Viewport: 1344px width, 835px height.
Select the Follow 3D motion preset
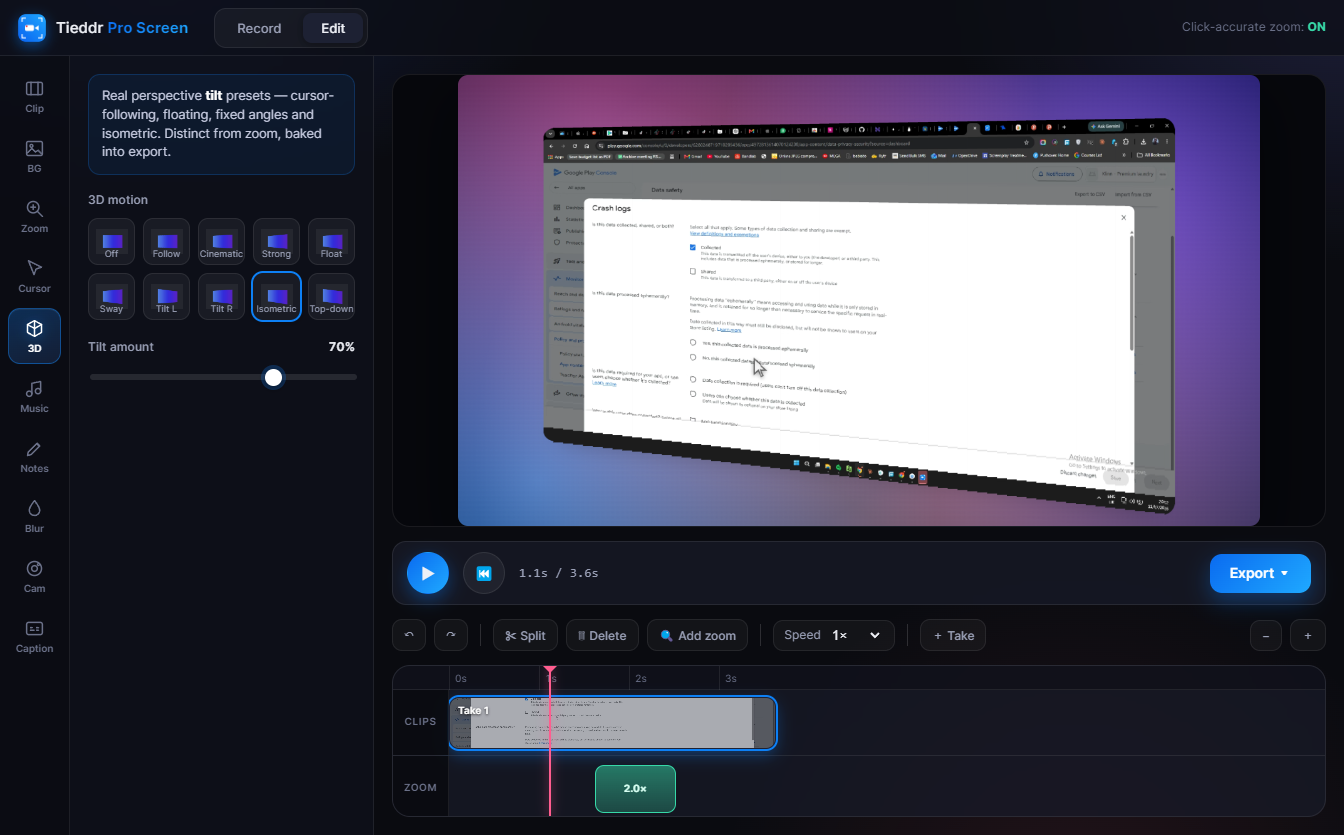[166, 241]
